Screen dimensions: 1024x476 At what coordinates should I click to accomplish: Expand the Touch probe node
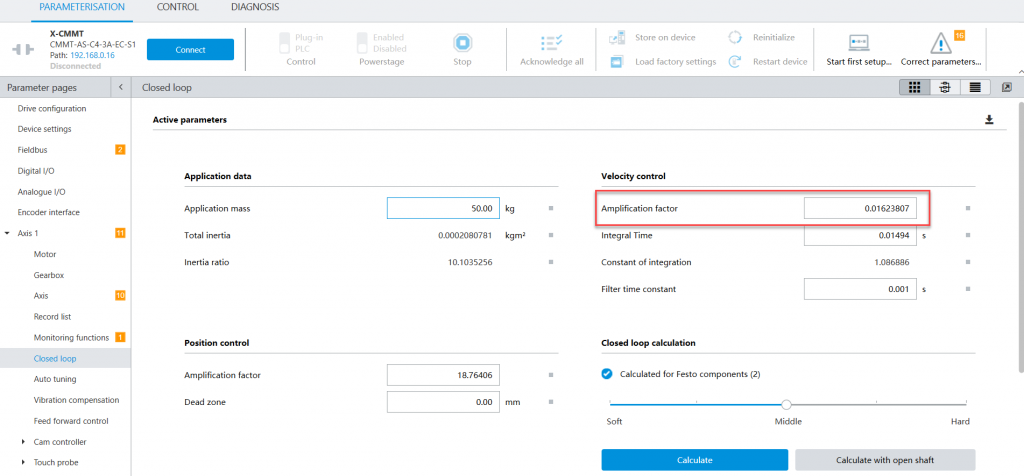tap(23, 462)
